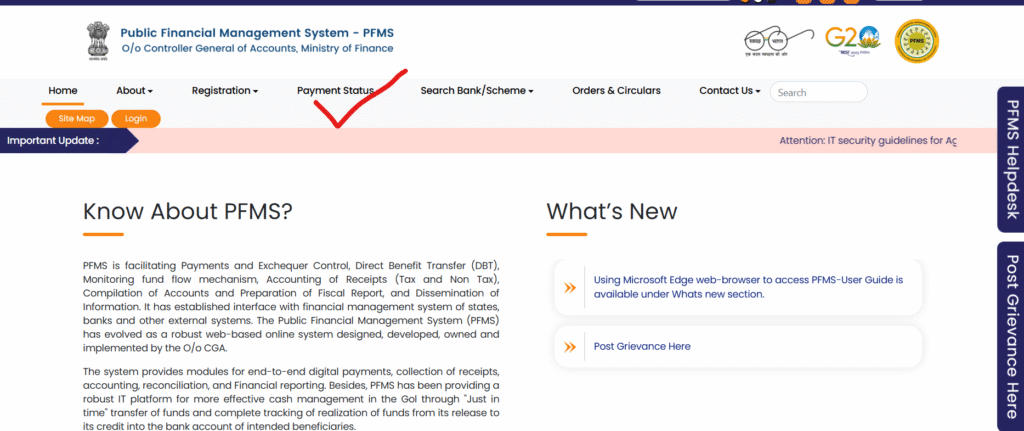This screenshot has height=431, width=1024.
Task: Open the Post Grievance Here side tab
Action: tap(1010, 336)
